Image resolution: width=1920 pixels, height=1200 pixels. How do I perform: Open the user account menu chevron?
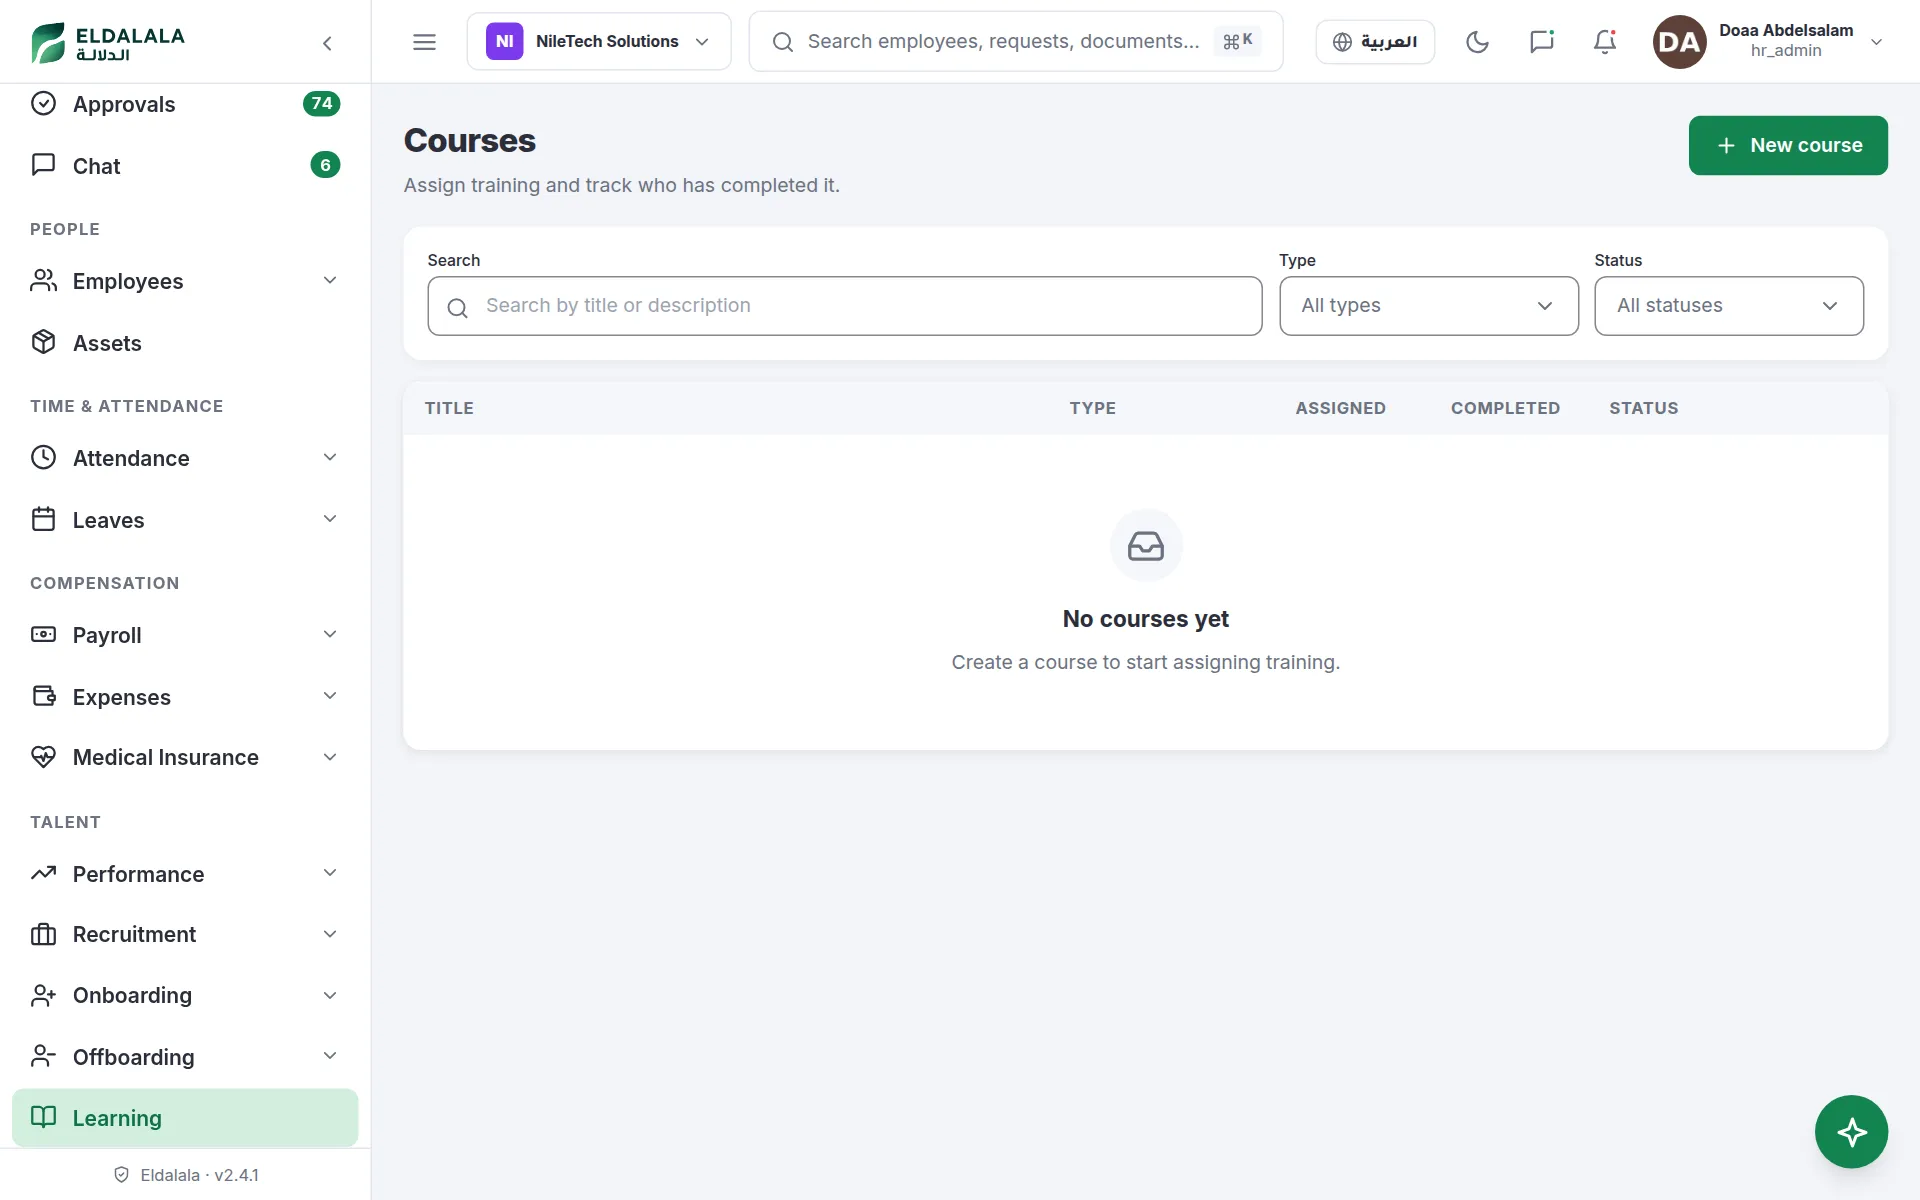coord(1877,42)
